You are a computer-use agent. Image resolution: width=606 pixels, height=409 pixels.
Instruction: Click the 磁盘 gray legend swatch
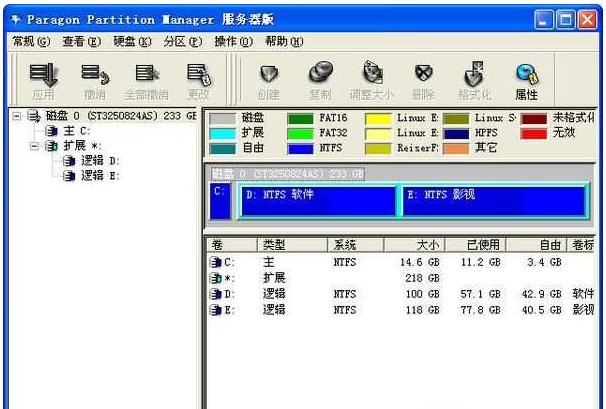point(222,118)
